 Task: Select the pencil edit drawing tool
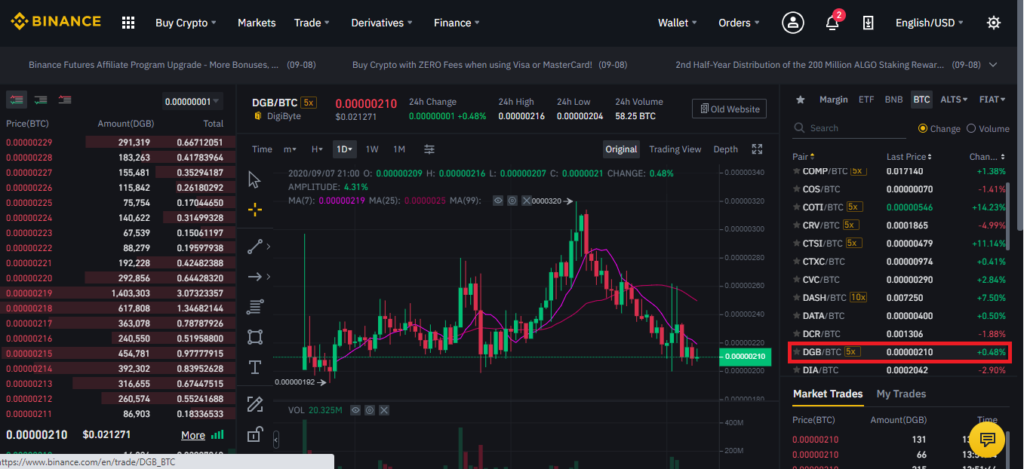(x=255, y=404)
